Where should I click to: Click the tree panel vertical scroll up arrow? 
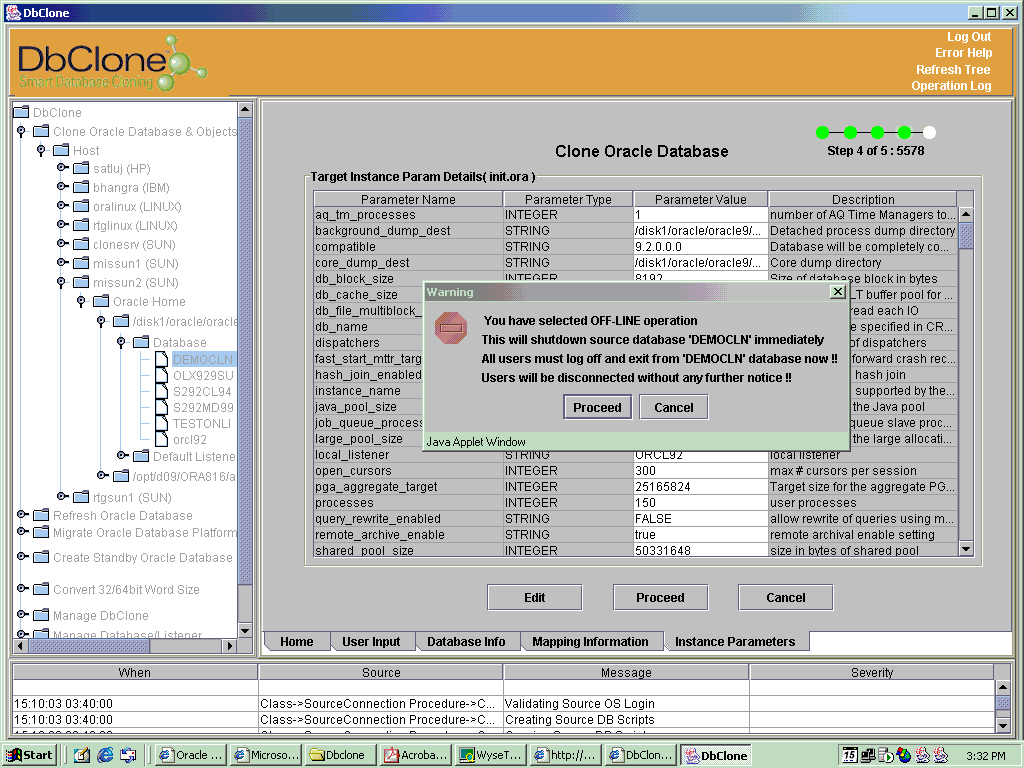tap(245, 108)
